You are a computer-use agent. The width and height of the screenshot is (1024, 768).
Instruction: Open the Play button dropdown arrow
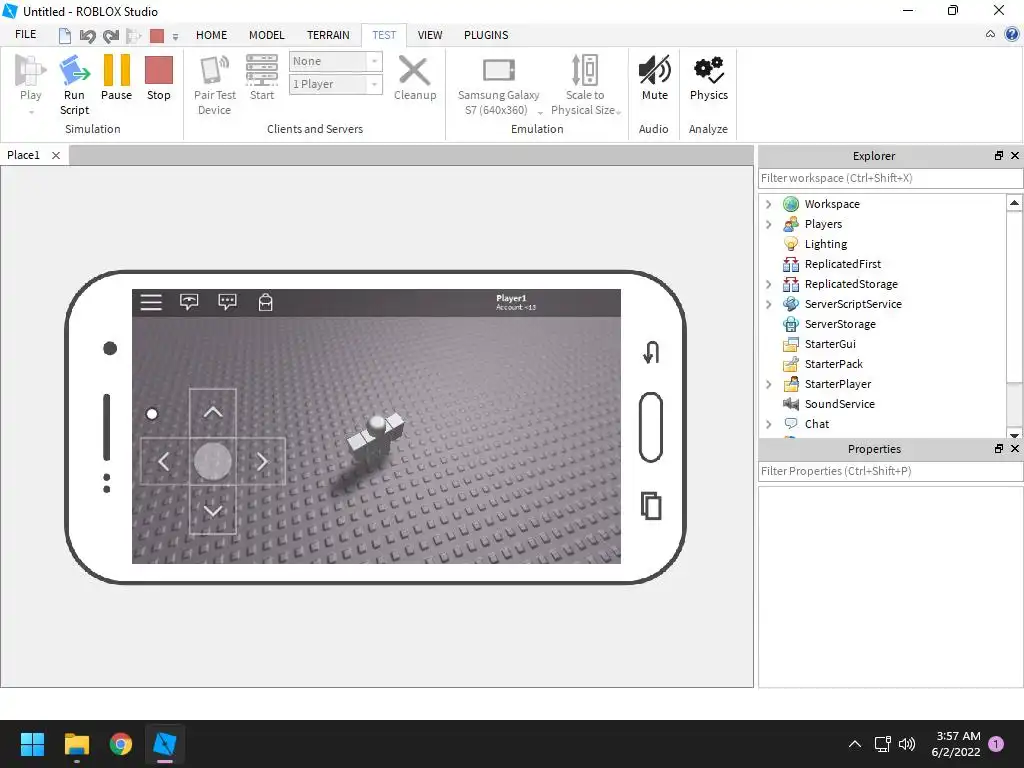click(31, 112)
